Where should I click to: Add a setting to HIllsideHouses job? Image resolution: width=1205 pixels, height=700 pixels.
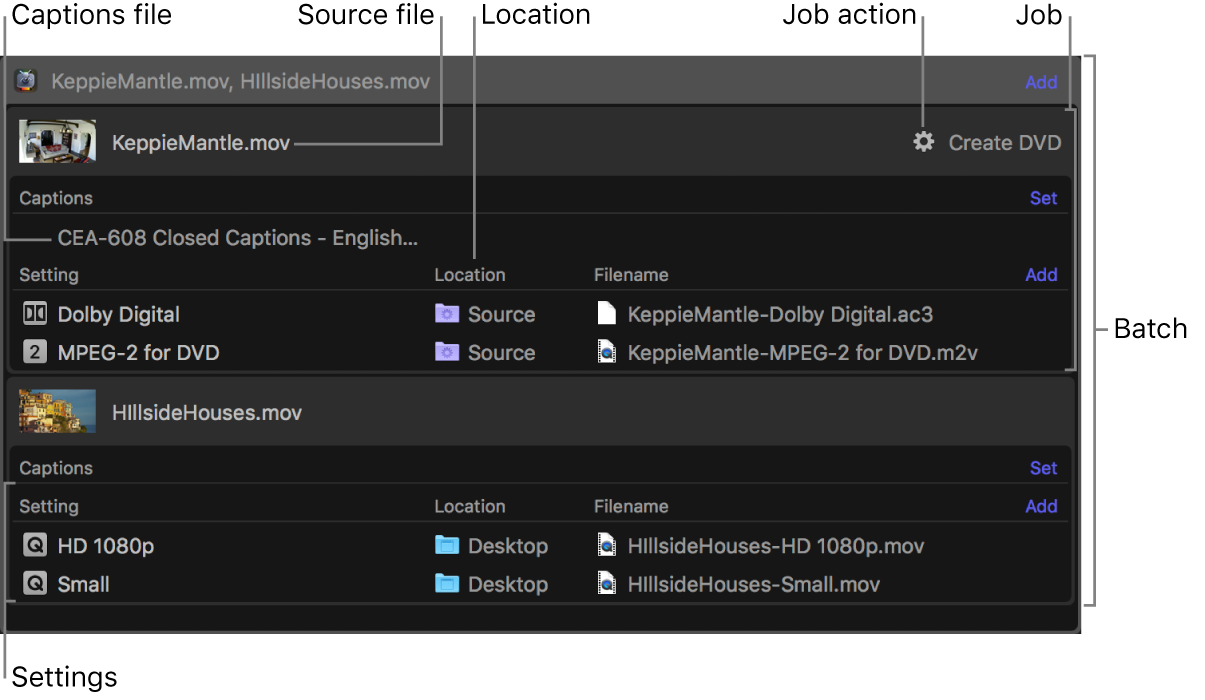[x=1041, y=507]
